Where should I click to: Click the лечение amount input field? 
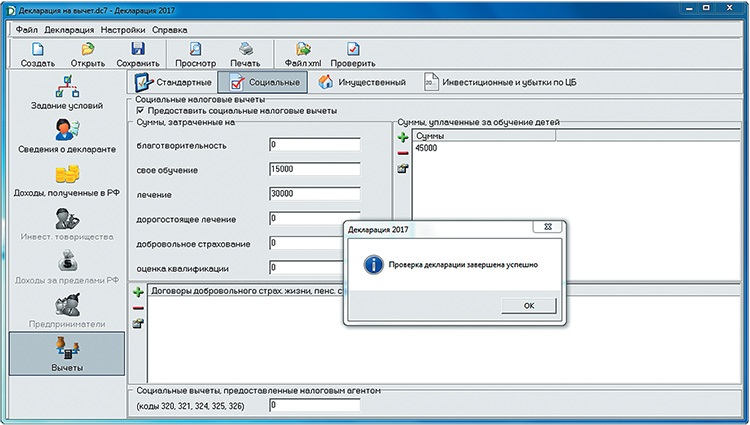314,194
